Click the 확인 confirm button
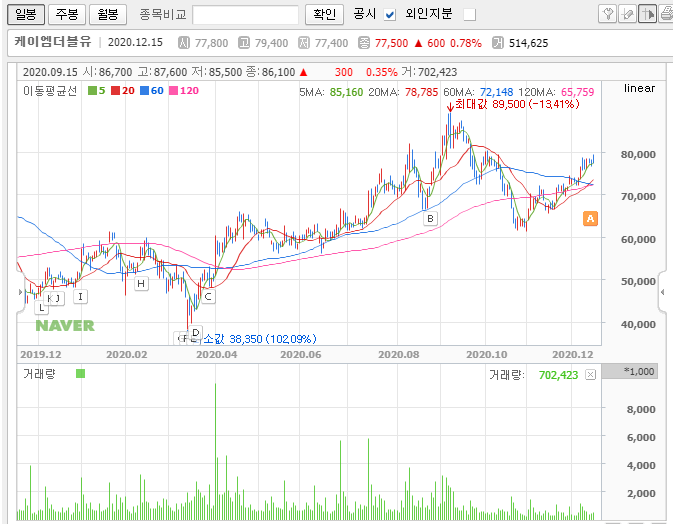Image resolution: width=673 pixels, height=524 pixels. (324, 15)
